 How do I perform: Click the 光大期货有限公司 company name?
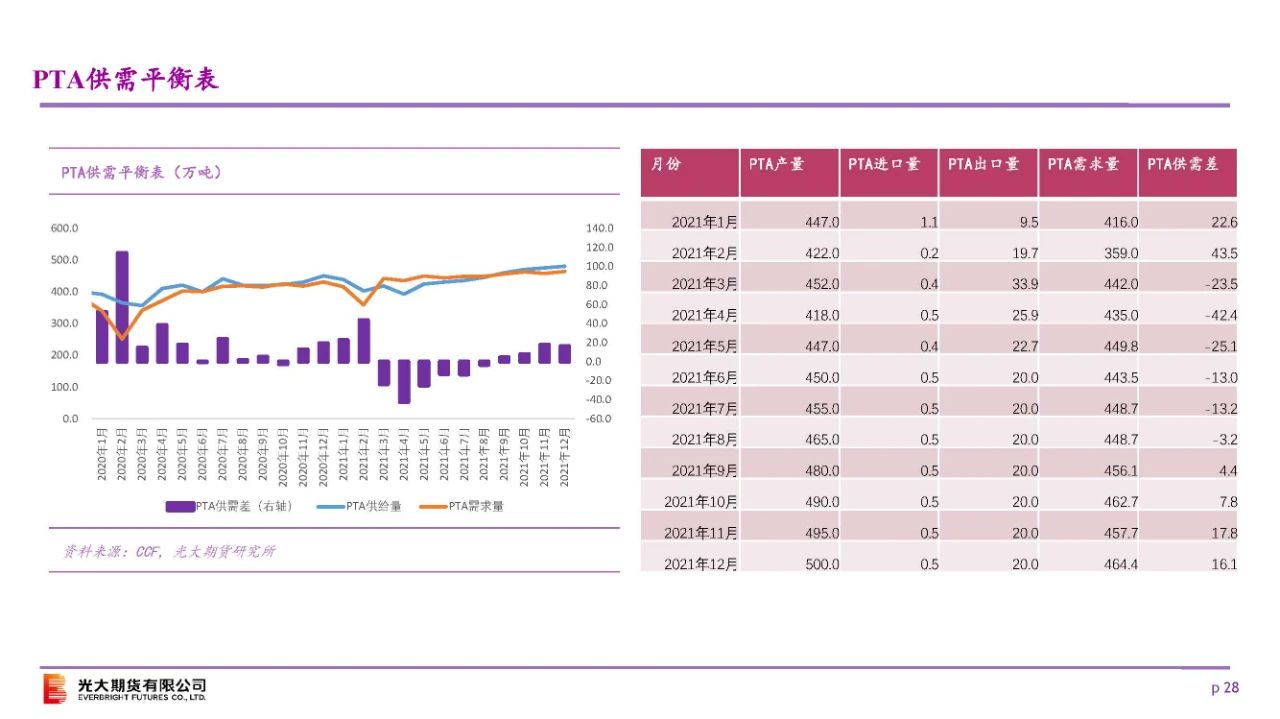point(142,685)
